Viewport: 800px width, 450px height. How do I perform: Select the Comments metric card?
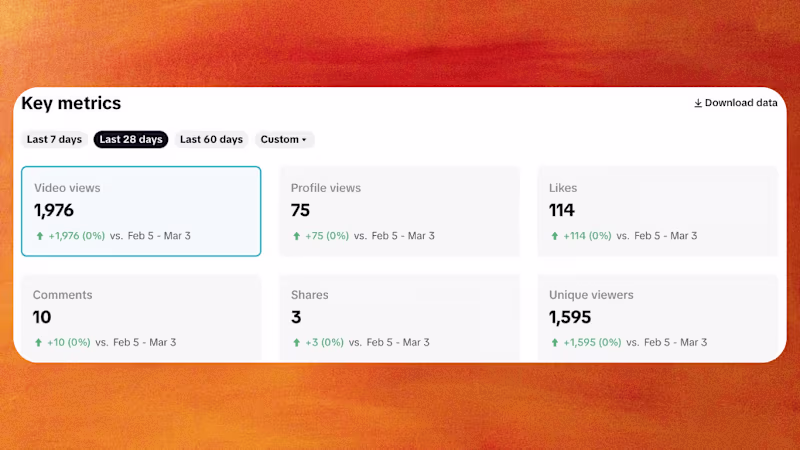(x=141, y=317)
